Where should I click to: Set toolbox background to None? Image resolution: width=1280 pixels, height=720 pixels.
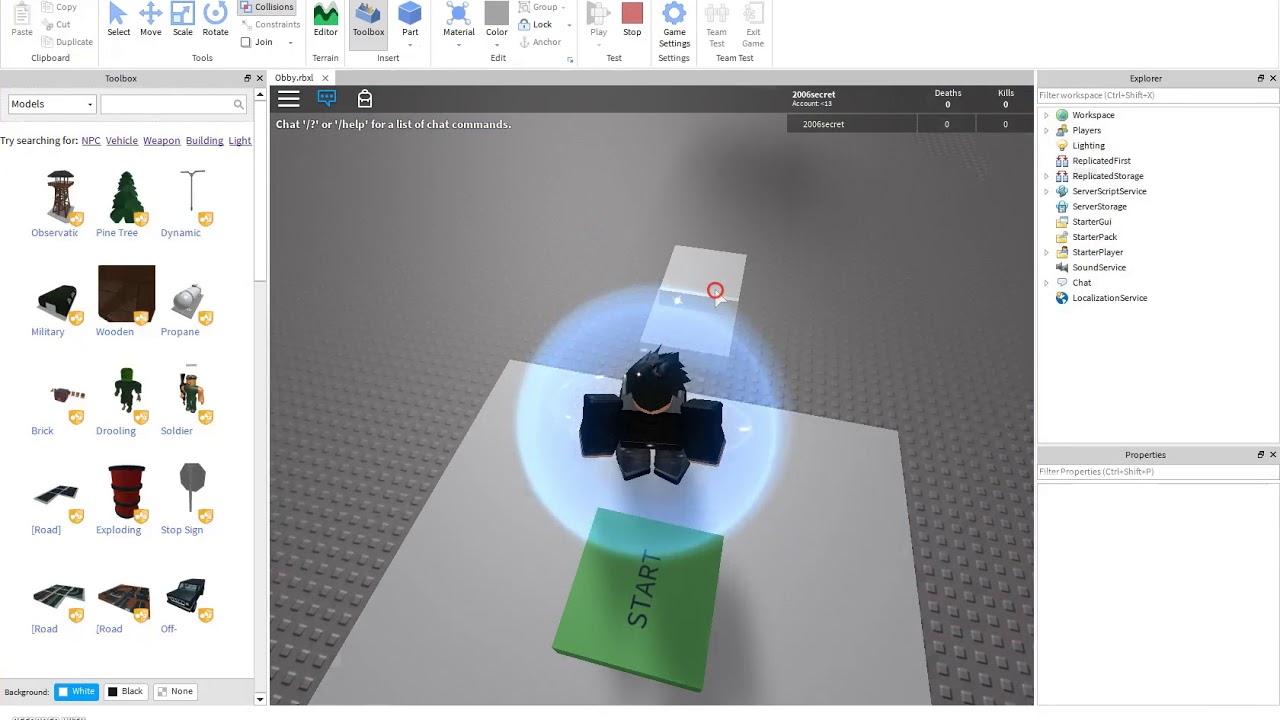click(x=174, y=691)
